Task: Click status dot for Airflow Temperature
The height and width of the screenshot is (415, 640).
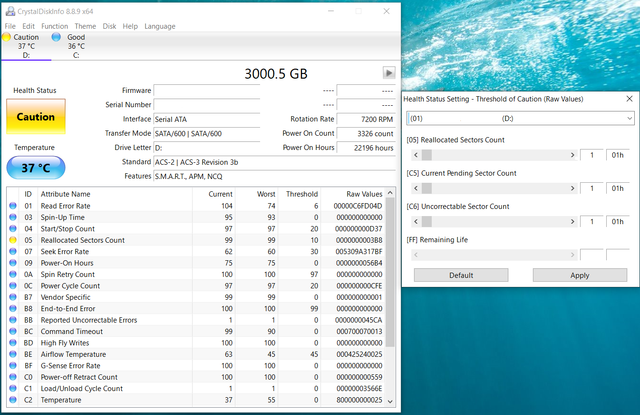Action: coord(13,354)
